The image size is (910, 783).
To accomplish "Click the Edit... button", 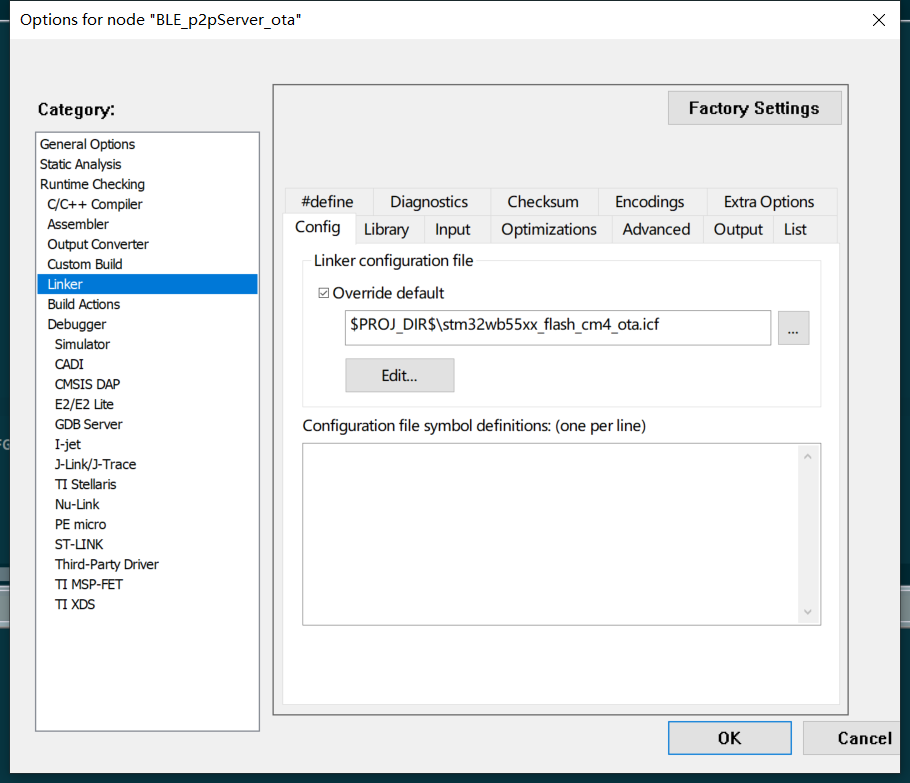I will pos(399,375).
